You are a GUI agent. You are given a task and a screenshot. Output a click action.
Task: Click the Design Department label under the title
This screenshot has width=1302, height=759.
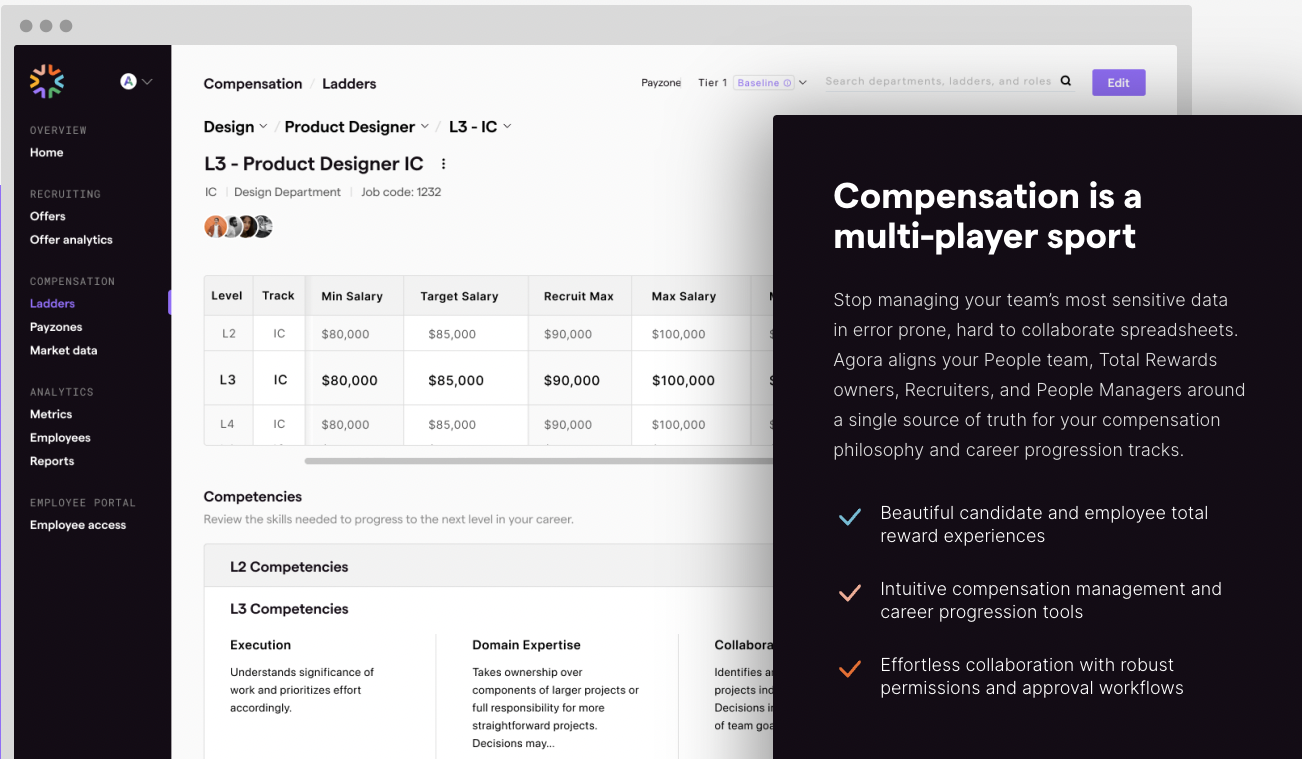pos(287,192)
